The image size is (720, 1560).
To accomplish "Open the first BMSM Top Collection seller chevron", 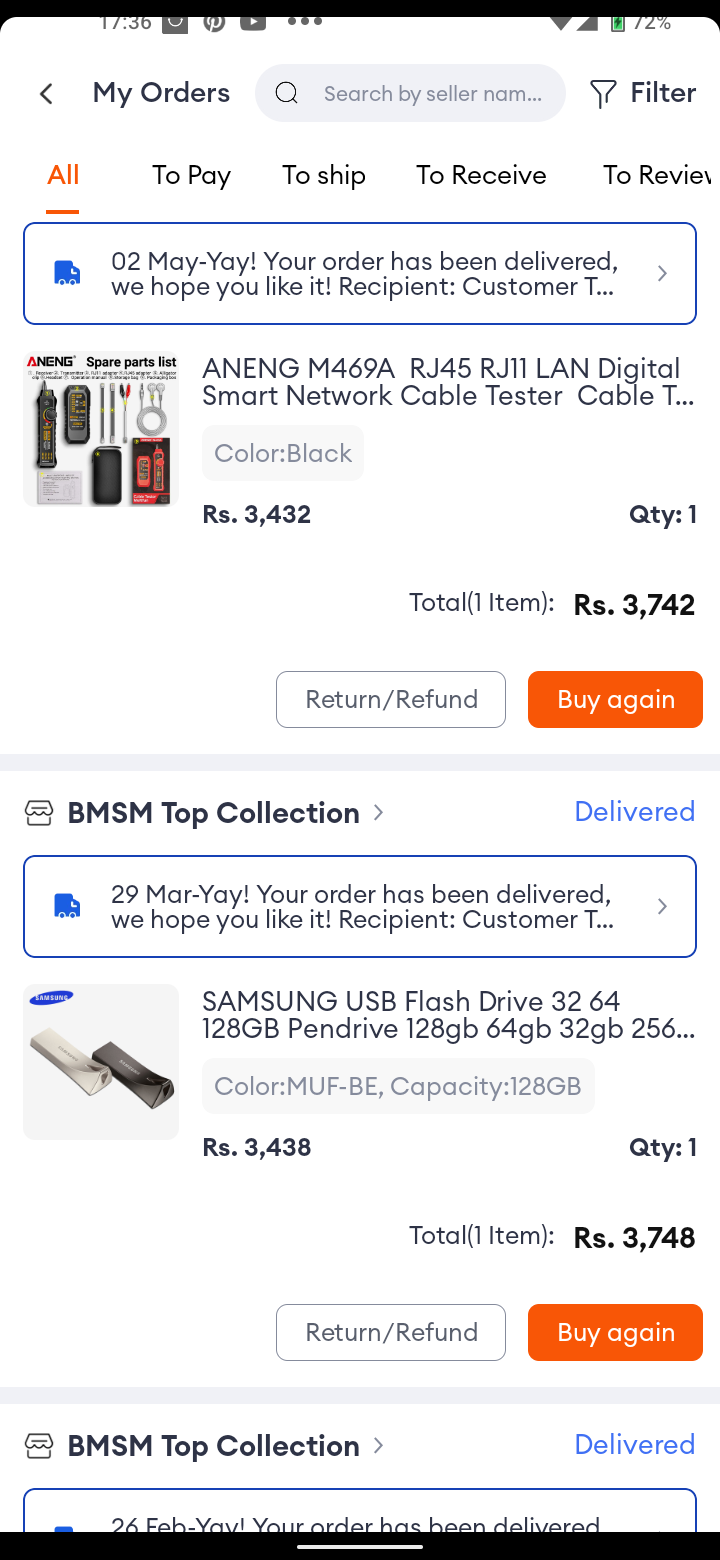I will [378, 812].
